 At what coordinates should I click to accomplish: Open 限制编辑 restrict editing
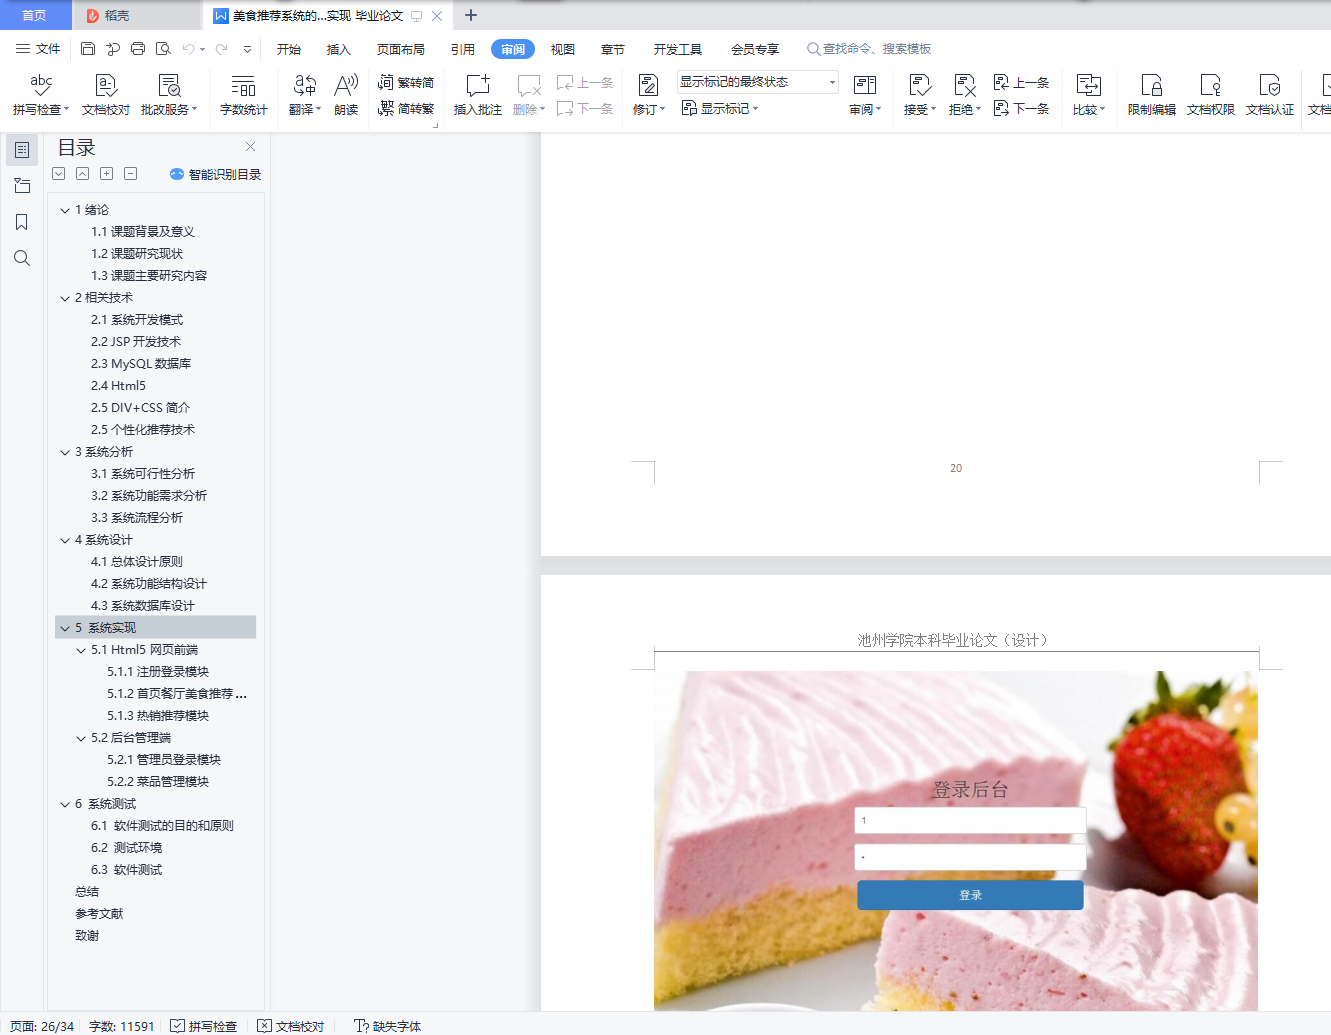(x=1152, y=95)
